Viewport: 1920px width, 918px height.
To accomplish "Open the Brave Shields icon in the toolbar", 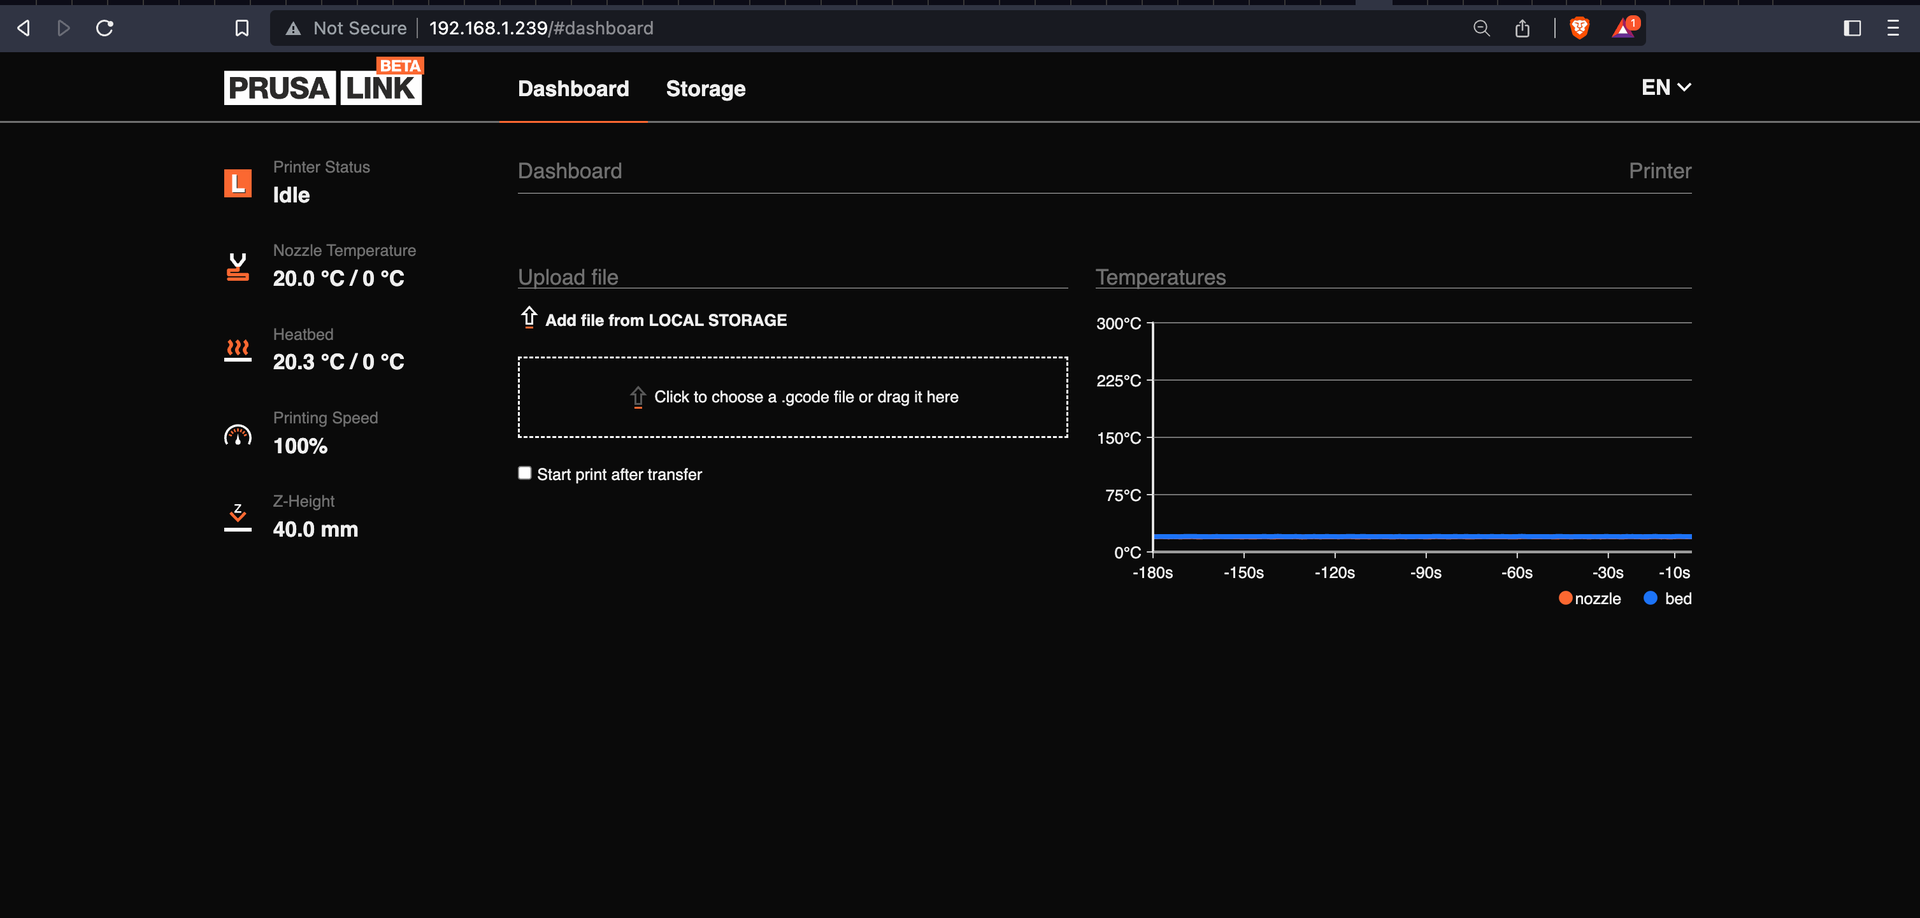I will pyautogui.click(x=1578, y=28).
